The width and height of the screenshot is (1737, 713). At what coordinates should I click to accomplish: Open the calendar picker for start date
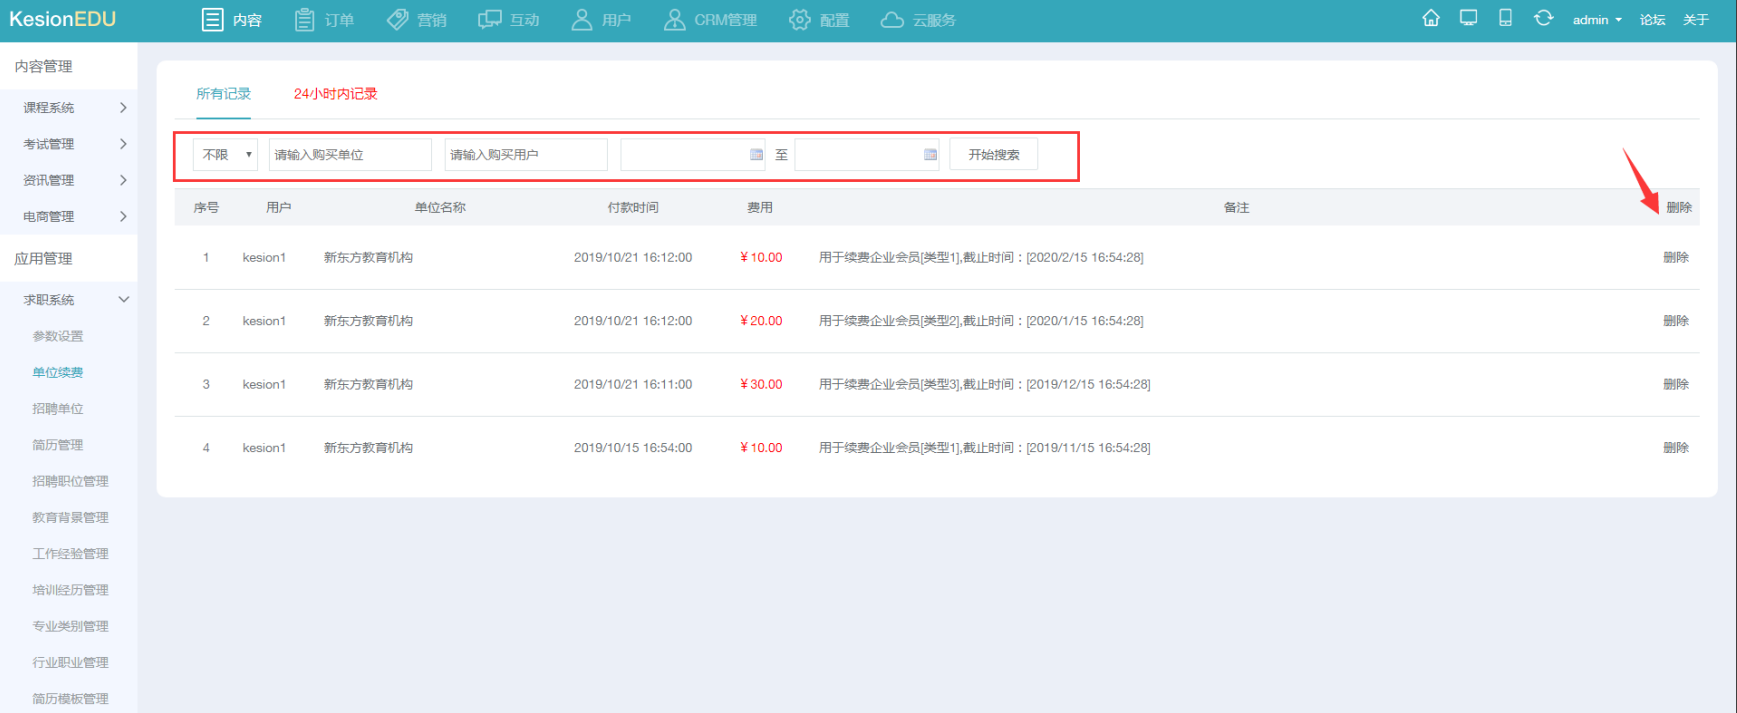(x=756, y=154)
